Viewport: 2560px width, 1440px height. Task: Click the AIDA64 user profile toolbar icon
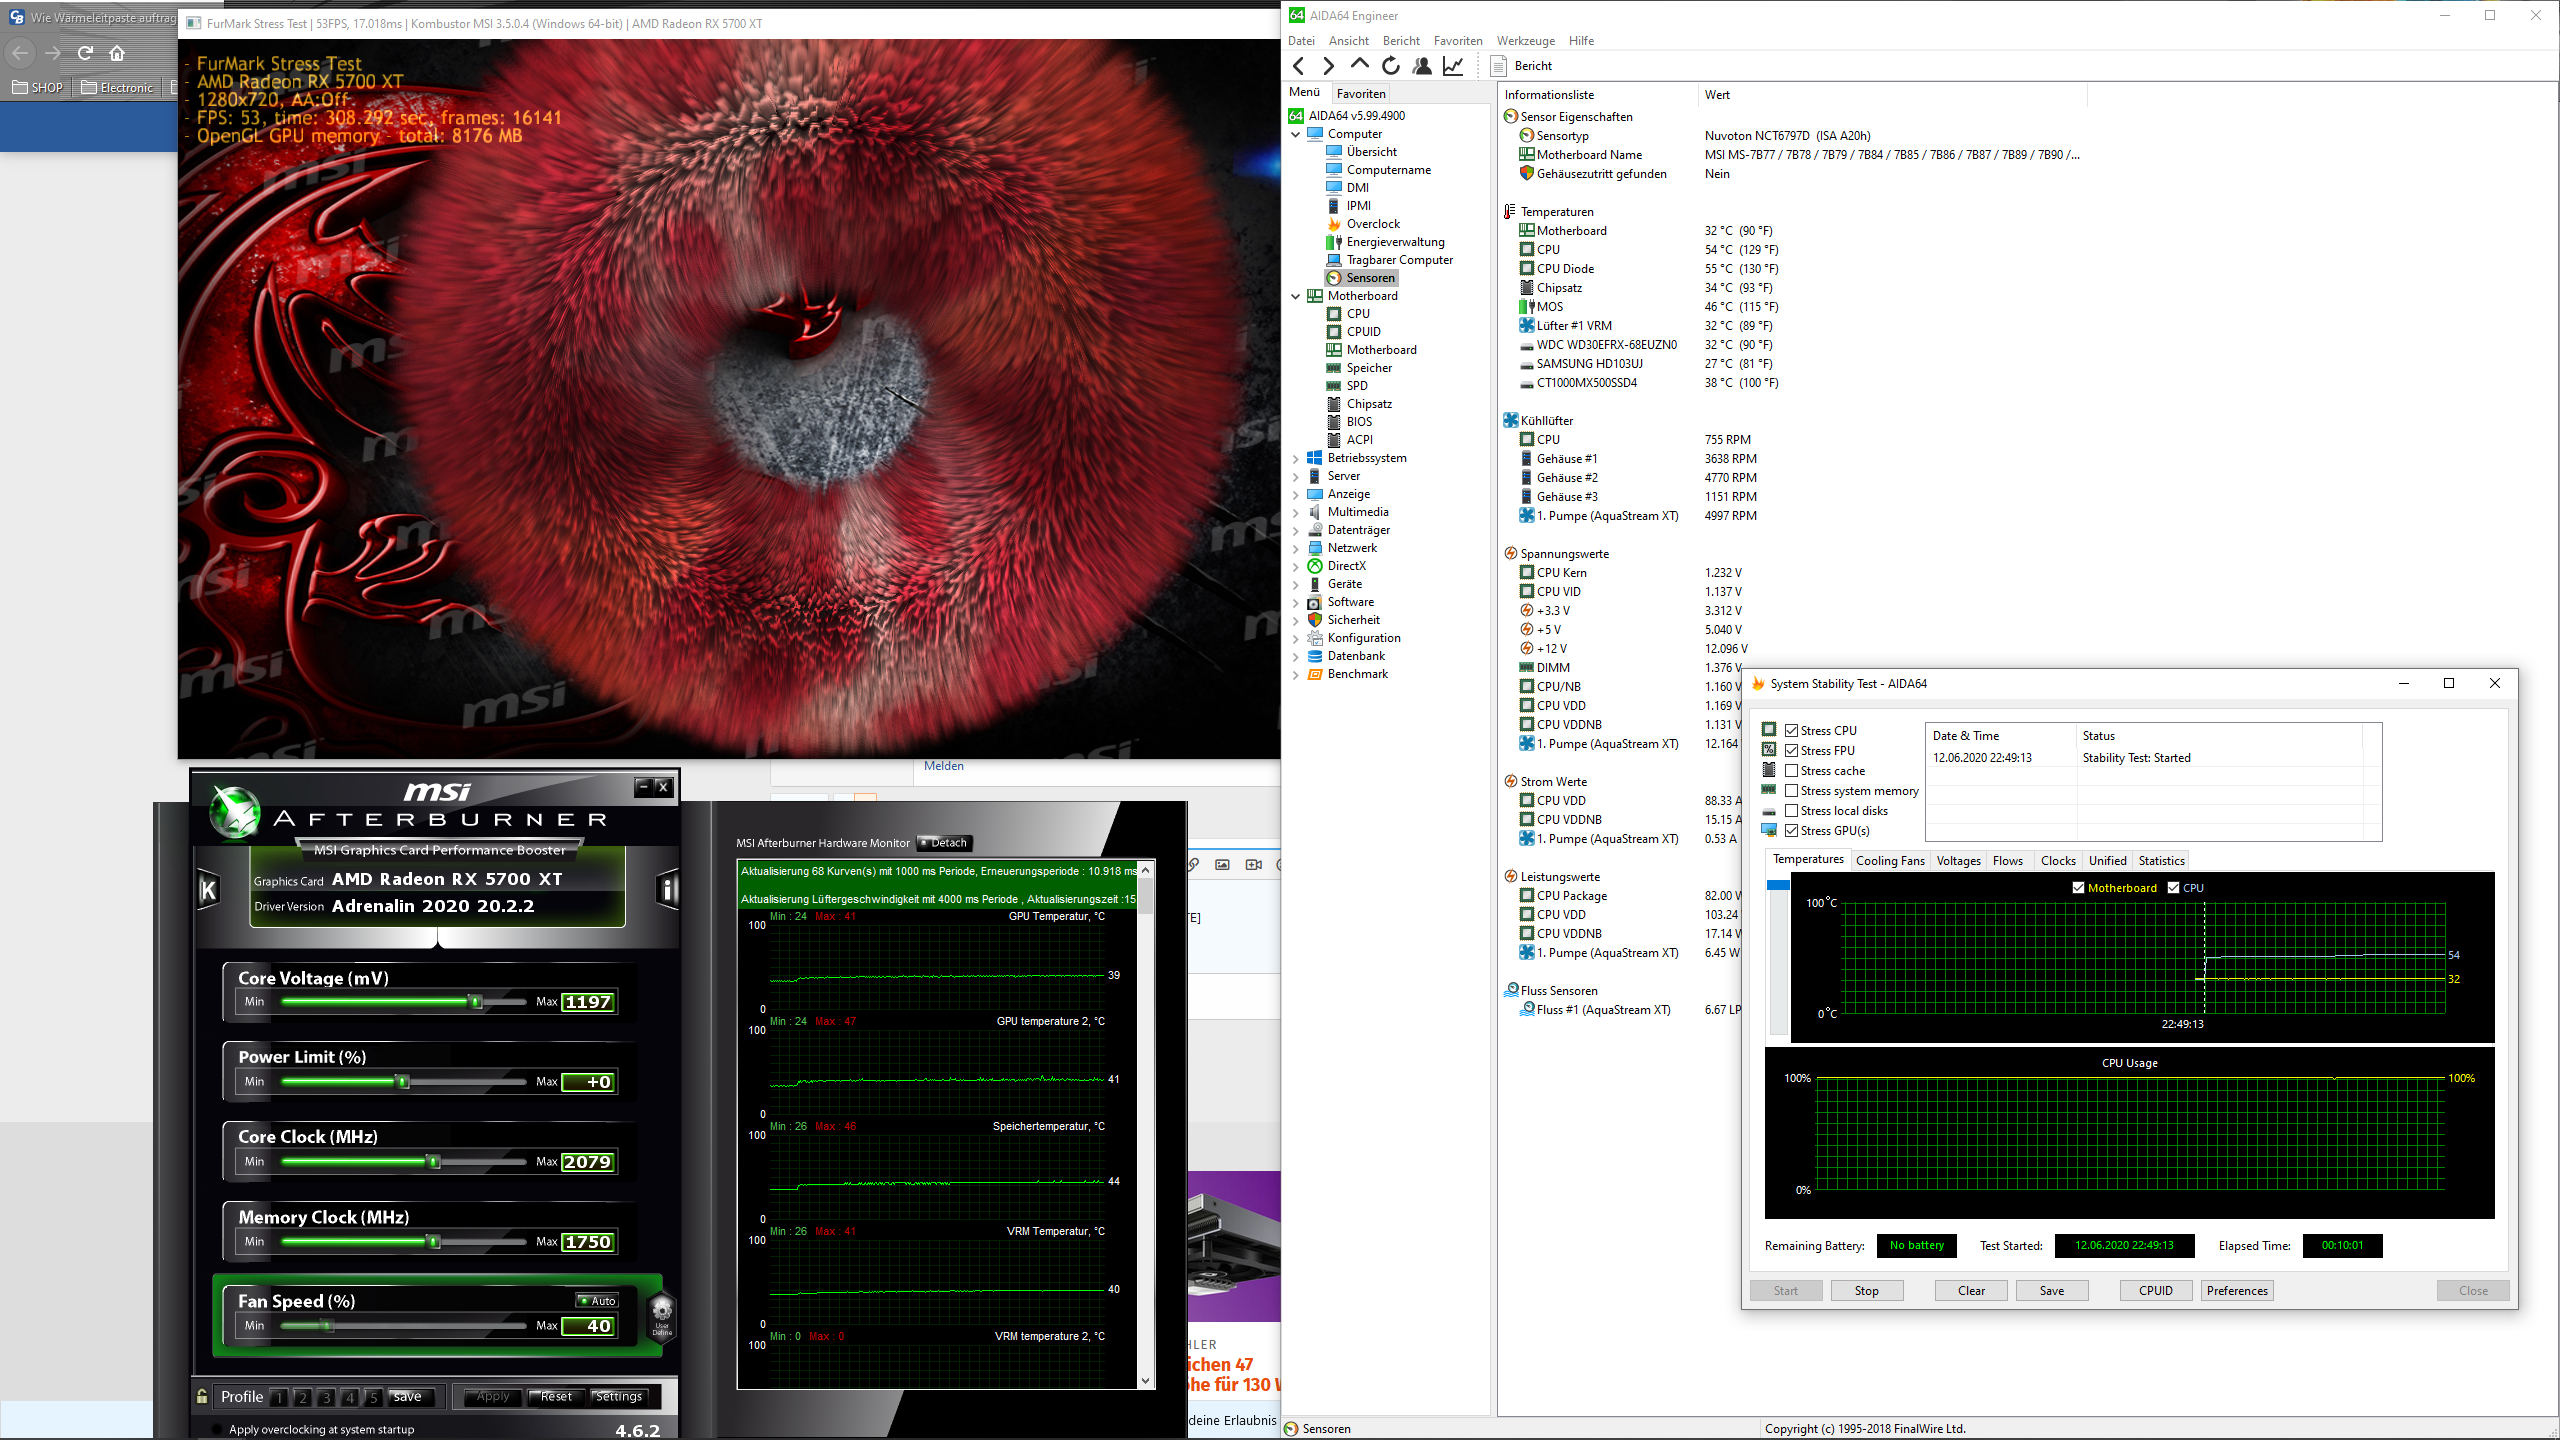(x=1421, y=66)
